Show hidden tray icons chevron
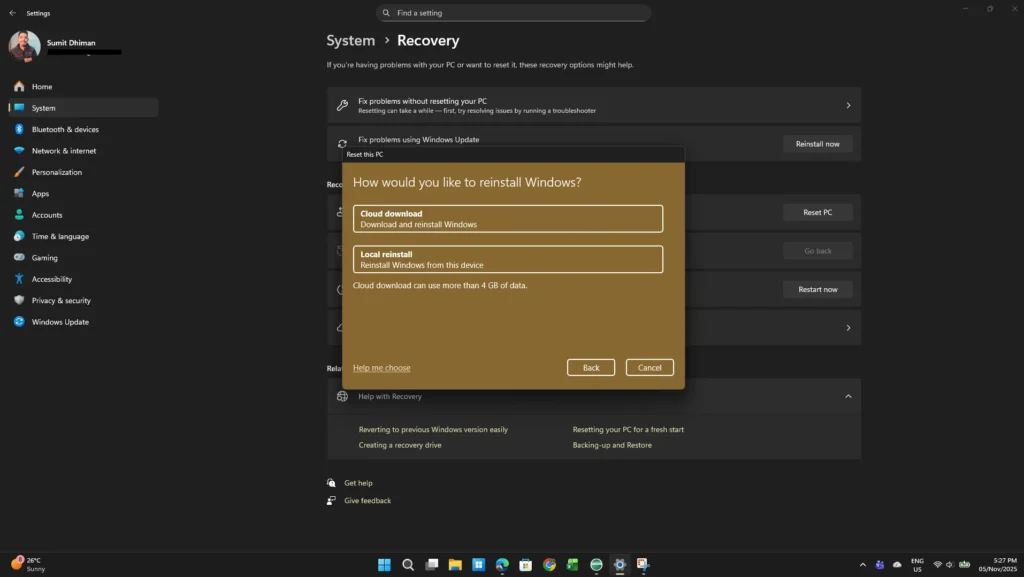The width and height of the screenshot is (1024, 577). (x=863, y=565)
